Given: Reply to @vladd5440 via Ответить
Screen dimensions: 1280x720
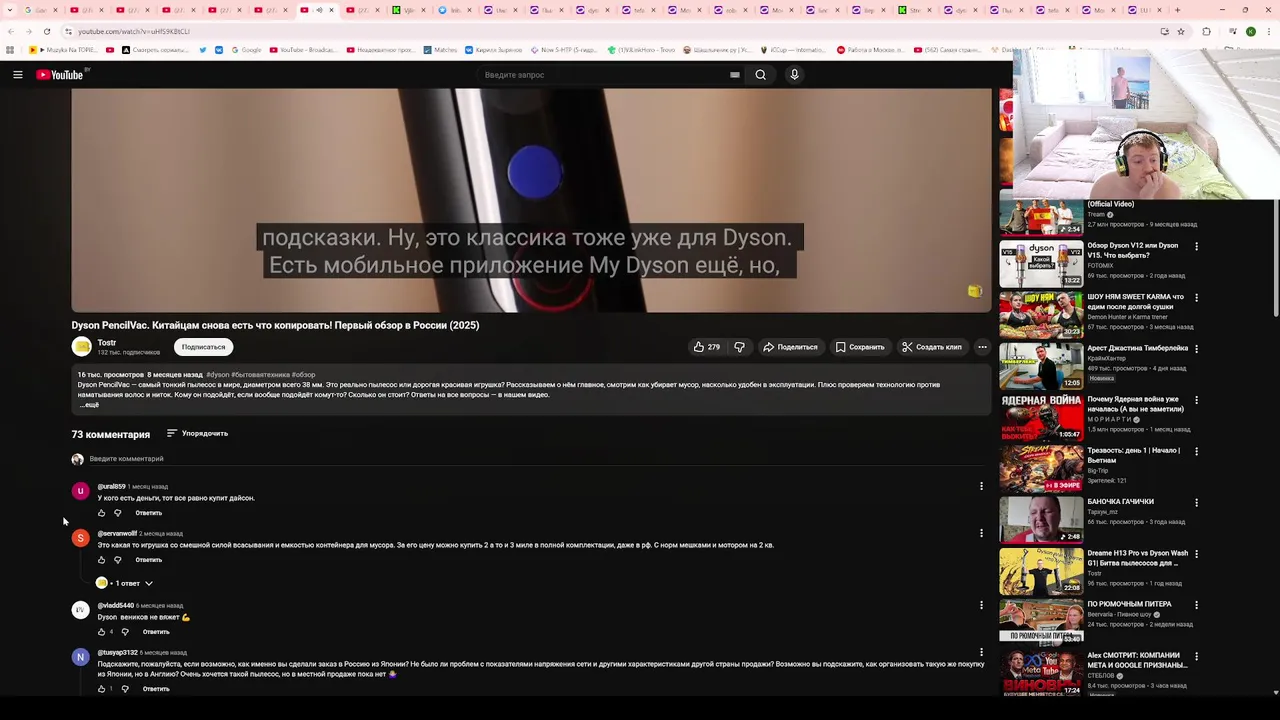Looking at the screenshot, I should tap(156, 632).
